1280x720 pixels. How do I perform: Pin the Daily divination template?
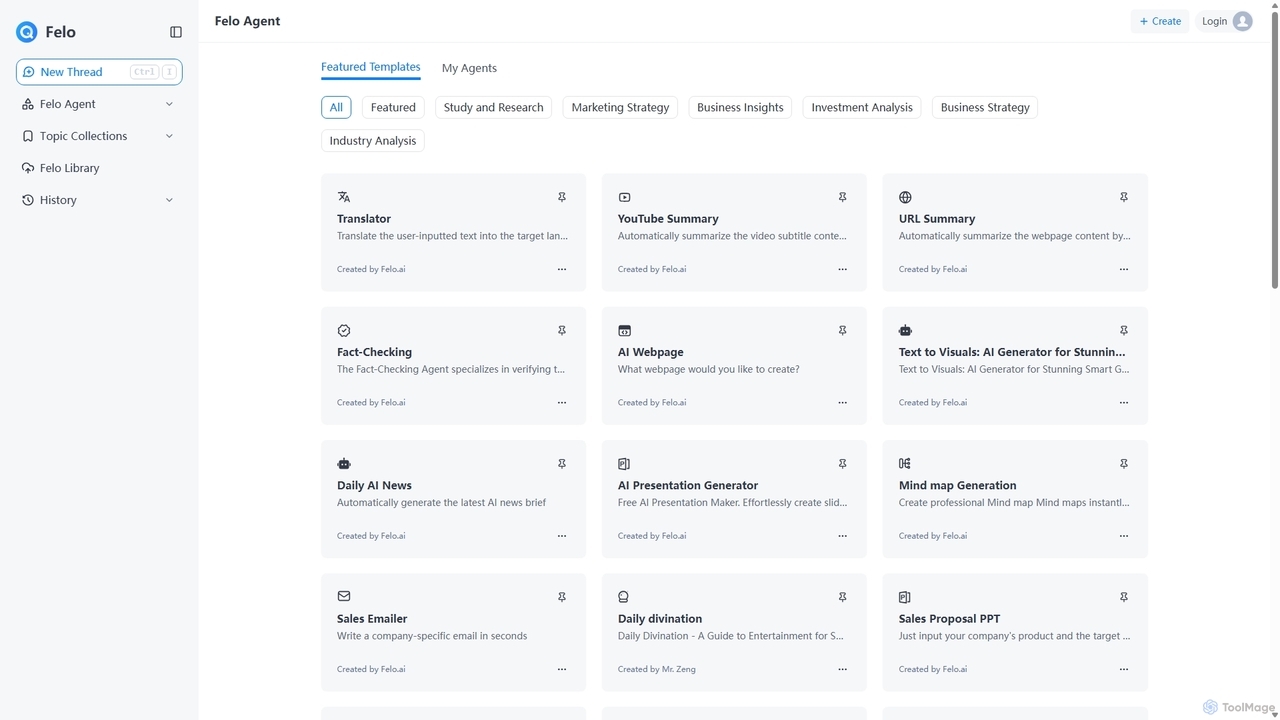point(843,597)
